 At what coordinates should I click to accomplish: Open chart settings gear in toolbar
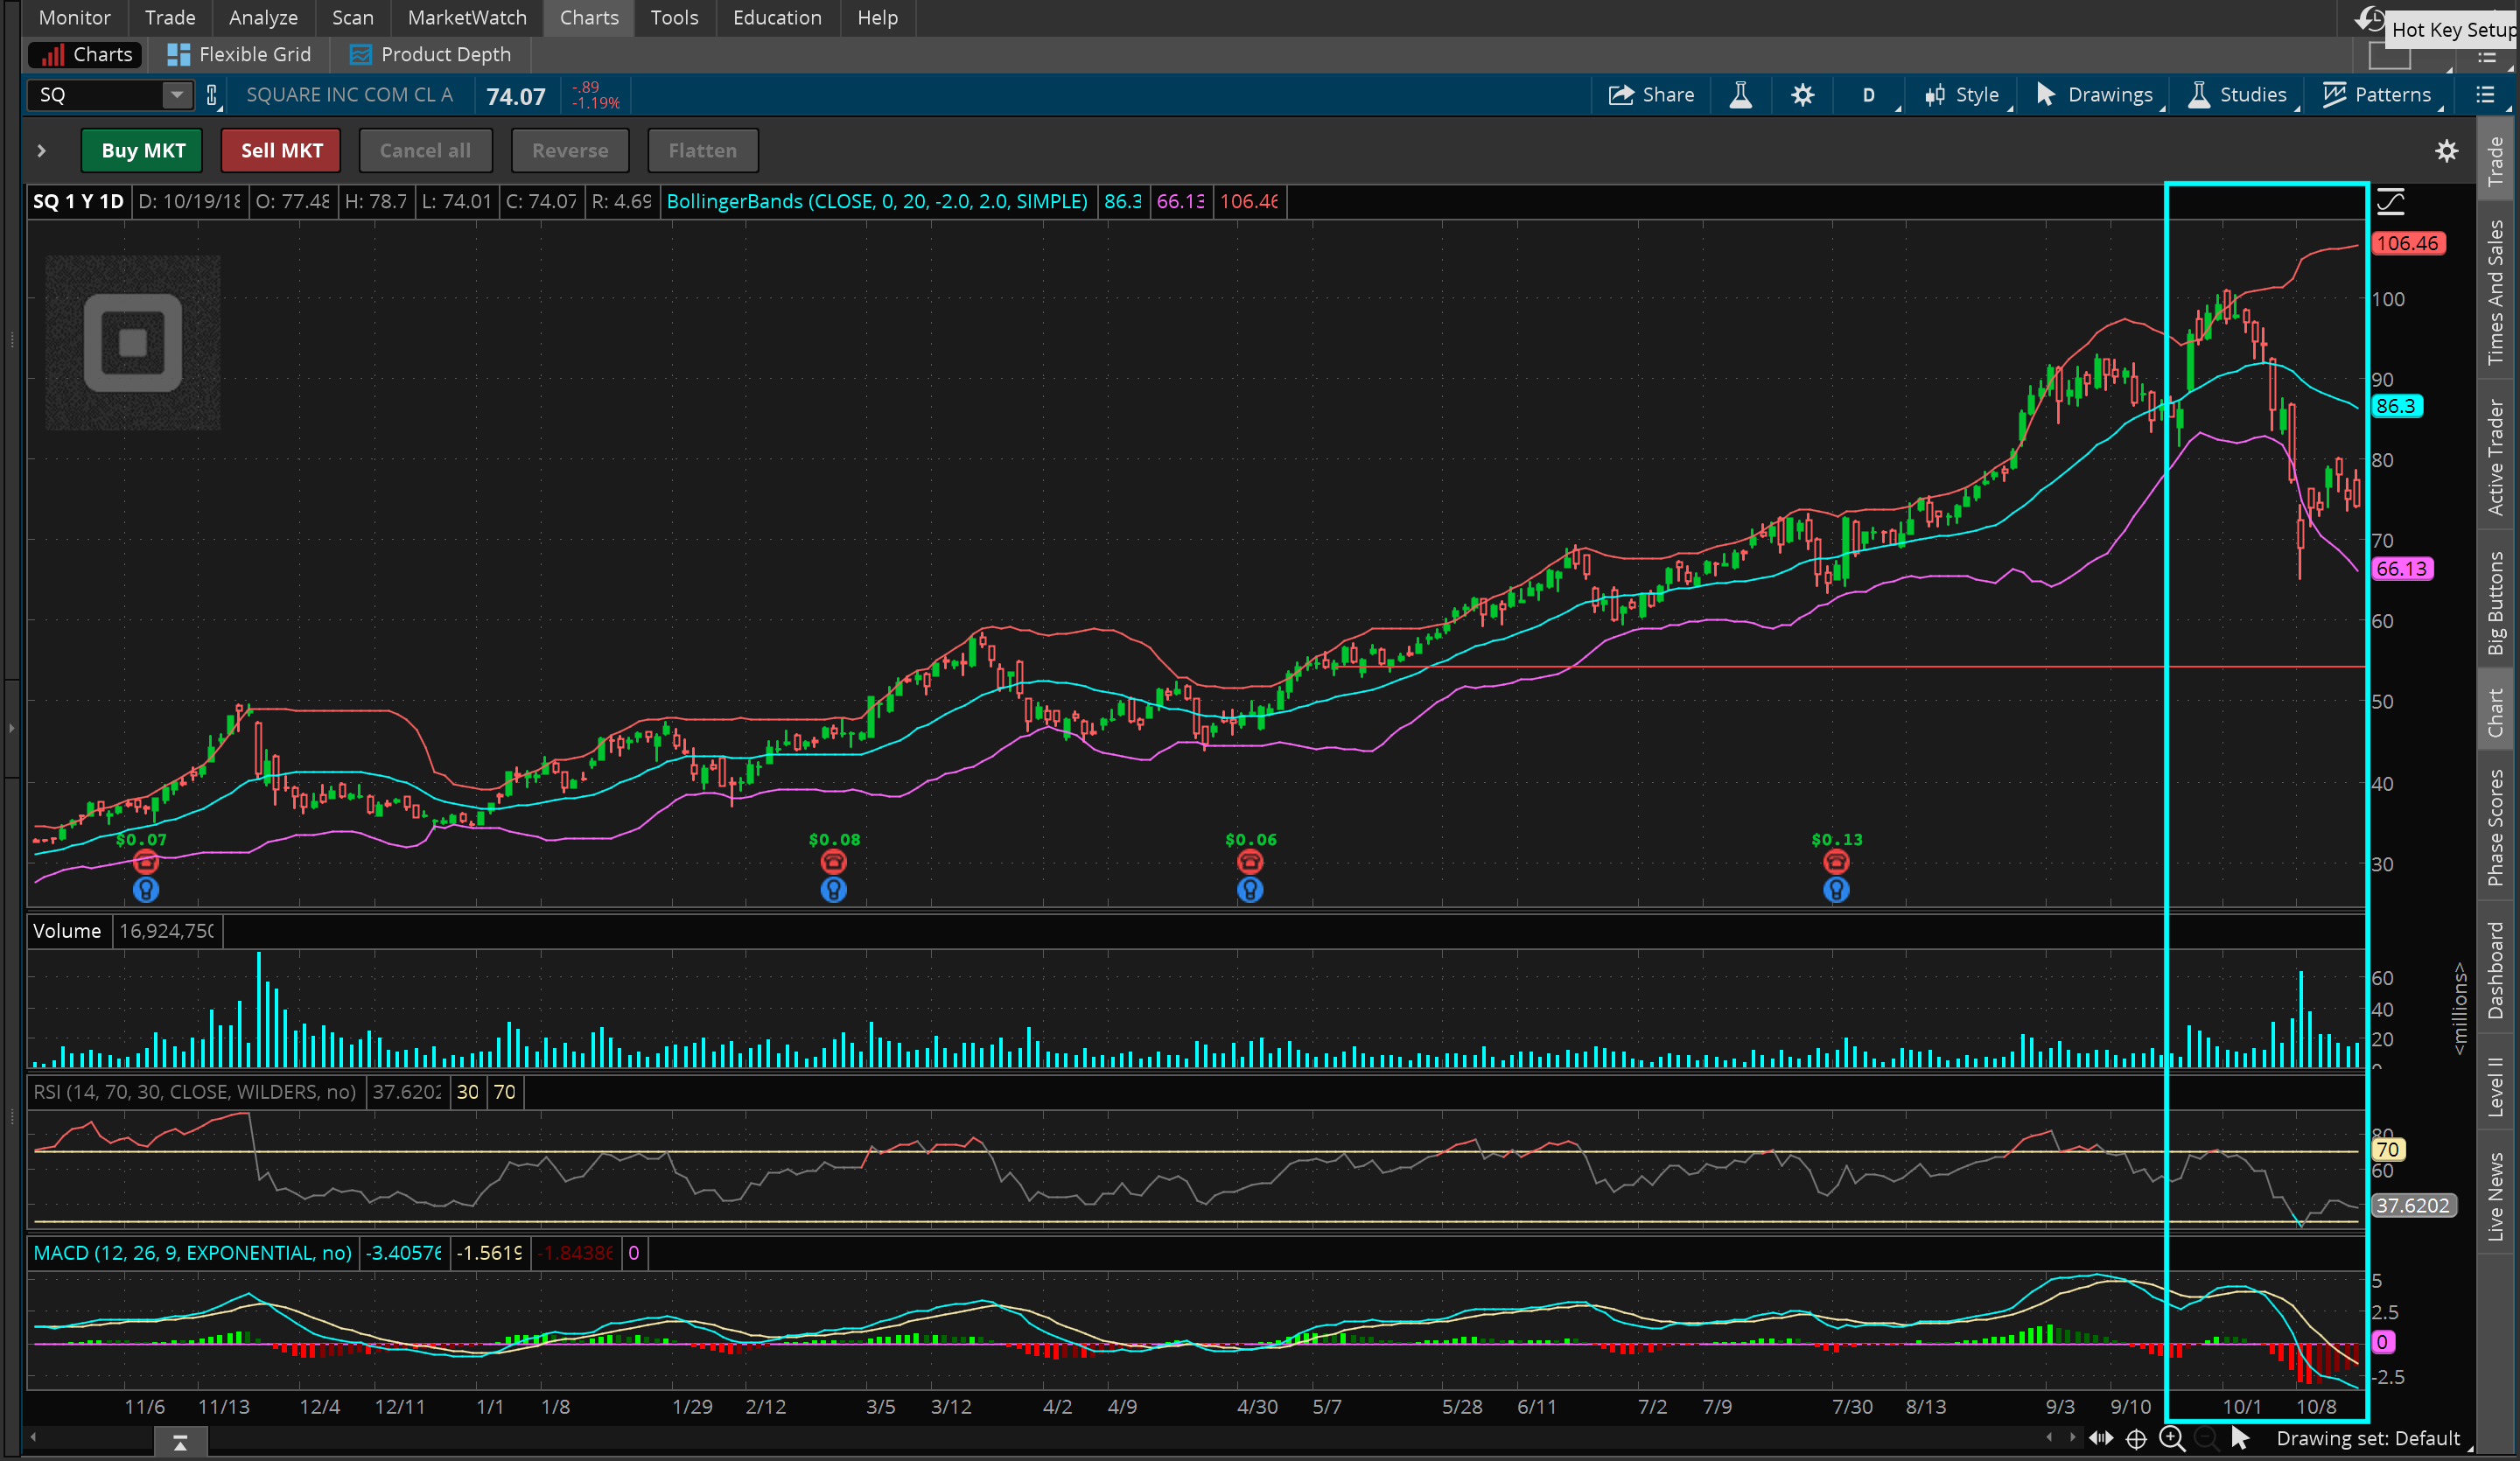(1802, 95)
